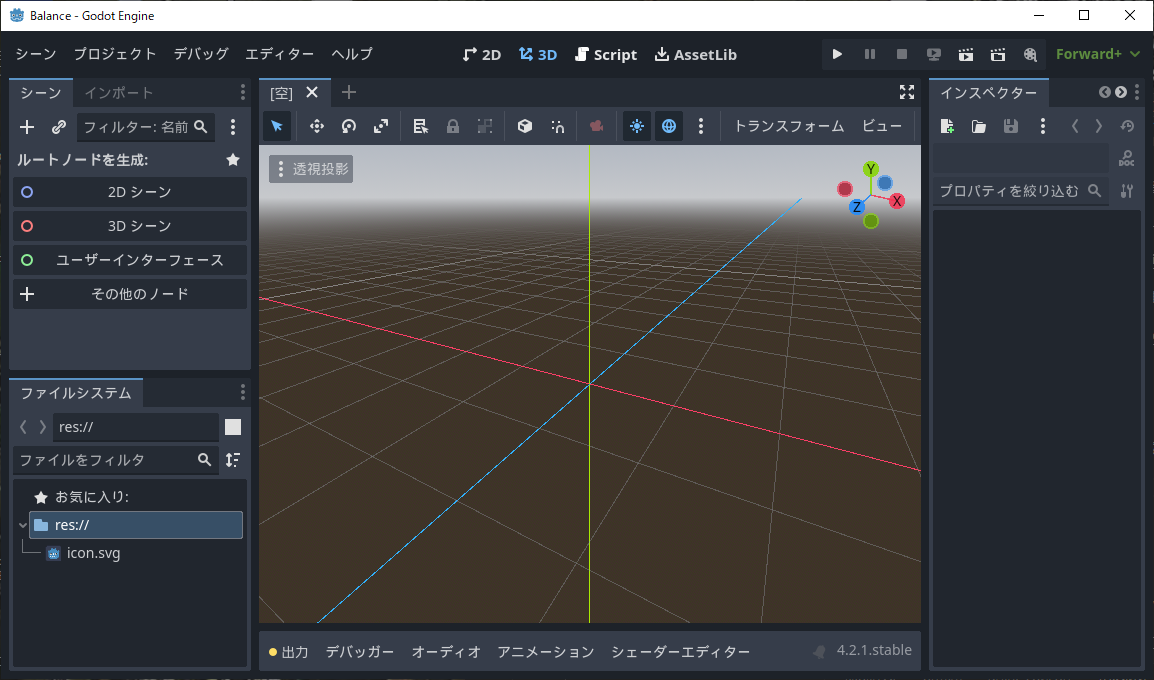Switch to the インポート tab
This screenshot has width=1154, height=680.
117,92
